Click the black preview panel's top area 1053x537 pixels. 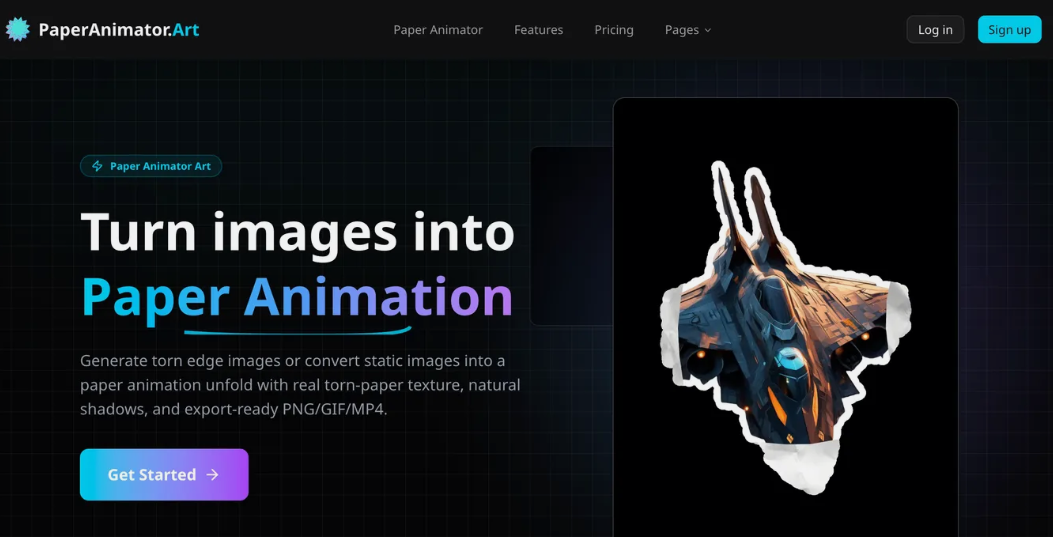(785, 125)
